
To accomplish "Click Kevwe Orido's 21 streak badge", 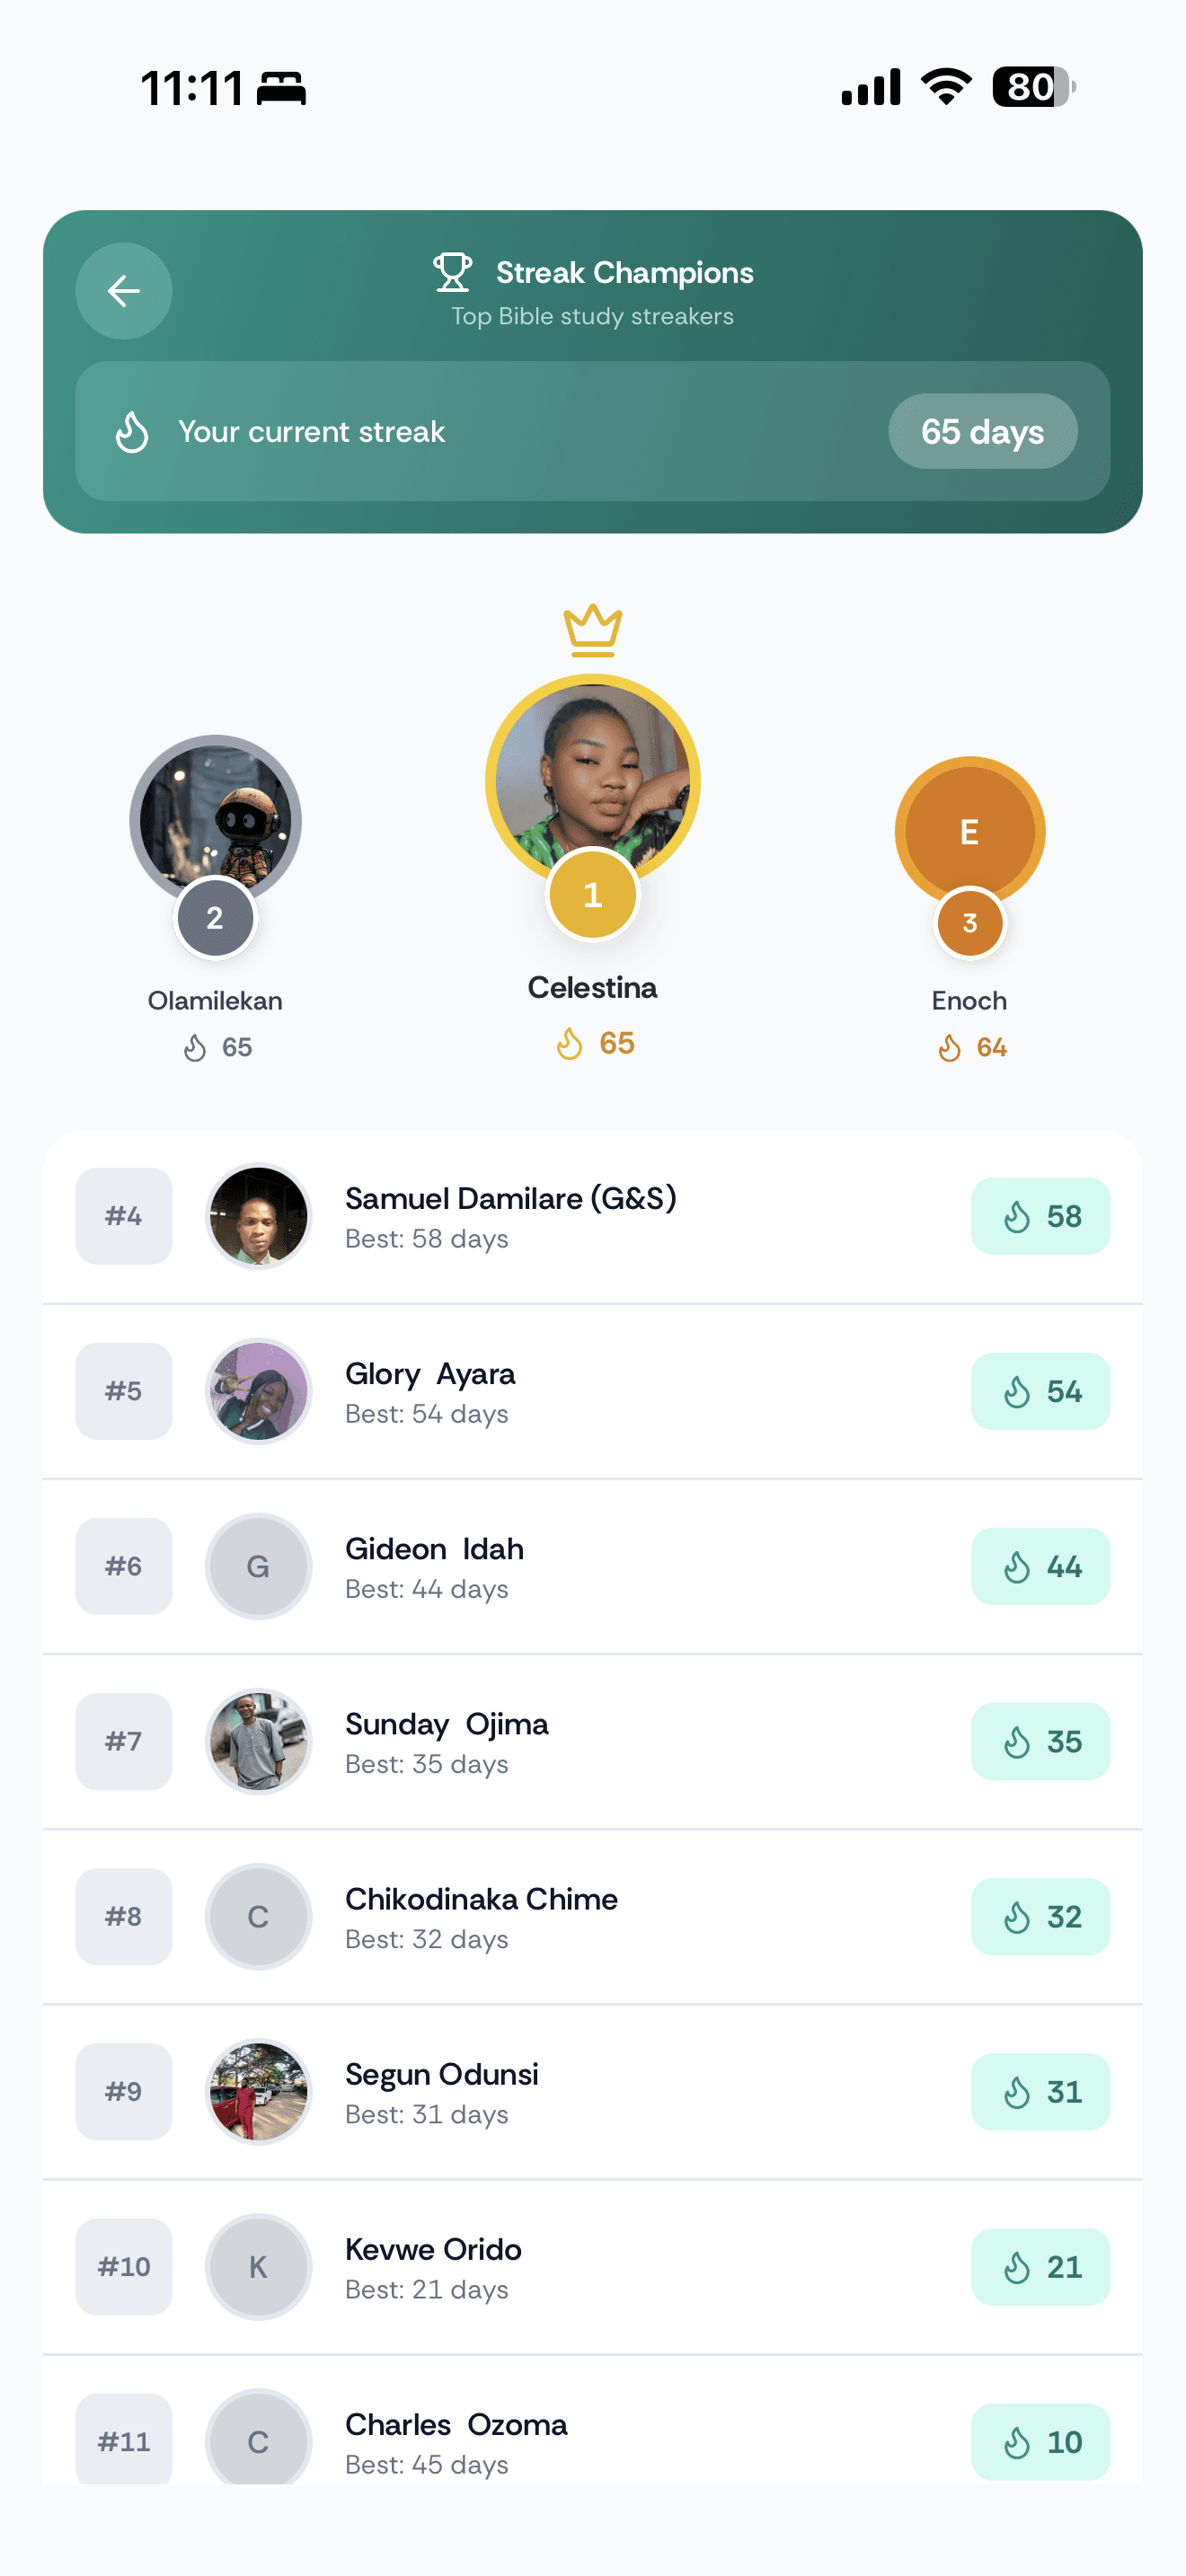I will 1040,2266.
